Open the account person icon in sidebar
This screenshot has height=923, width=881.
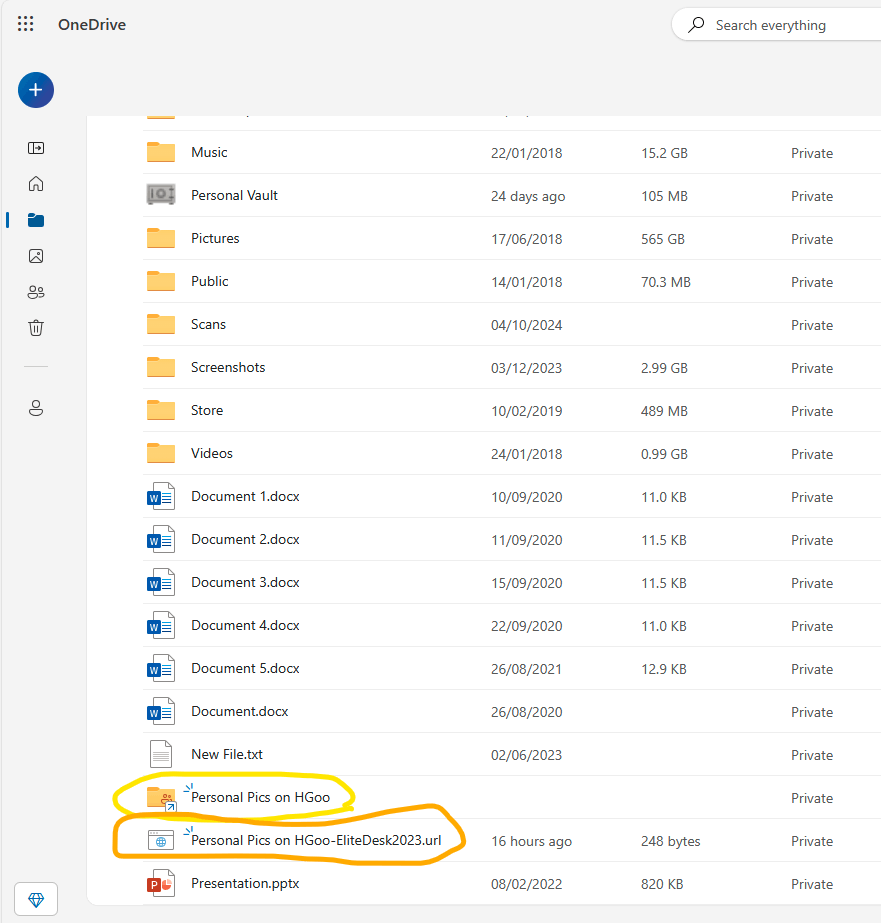(x=36, y=408)
